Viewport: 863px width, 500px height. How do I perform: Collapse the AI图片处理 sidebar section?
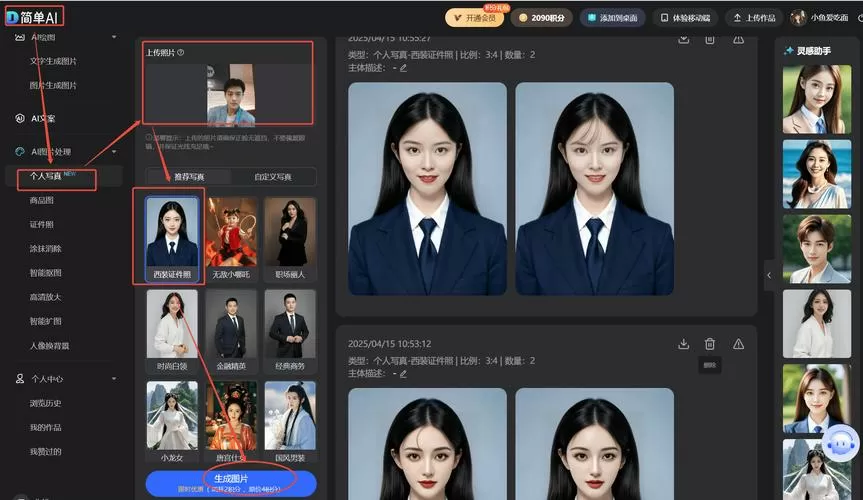tap(114, 151)
